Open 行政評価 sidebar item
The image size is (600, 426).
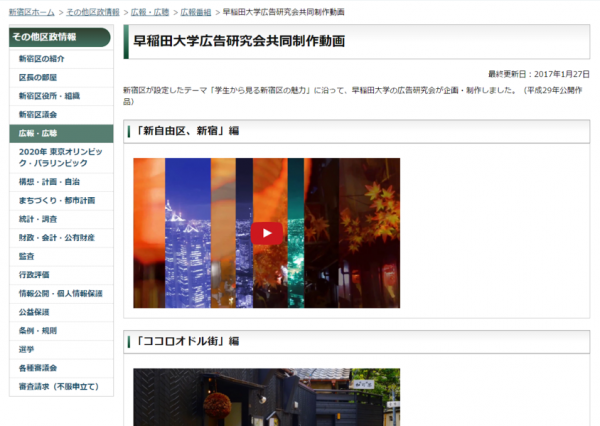(61, 275)
